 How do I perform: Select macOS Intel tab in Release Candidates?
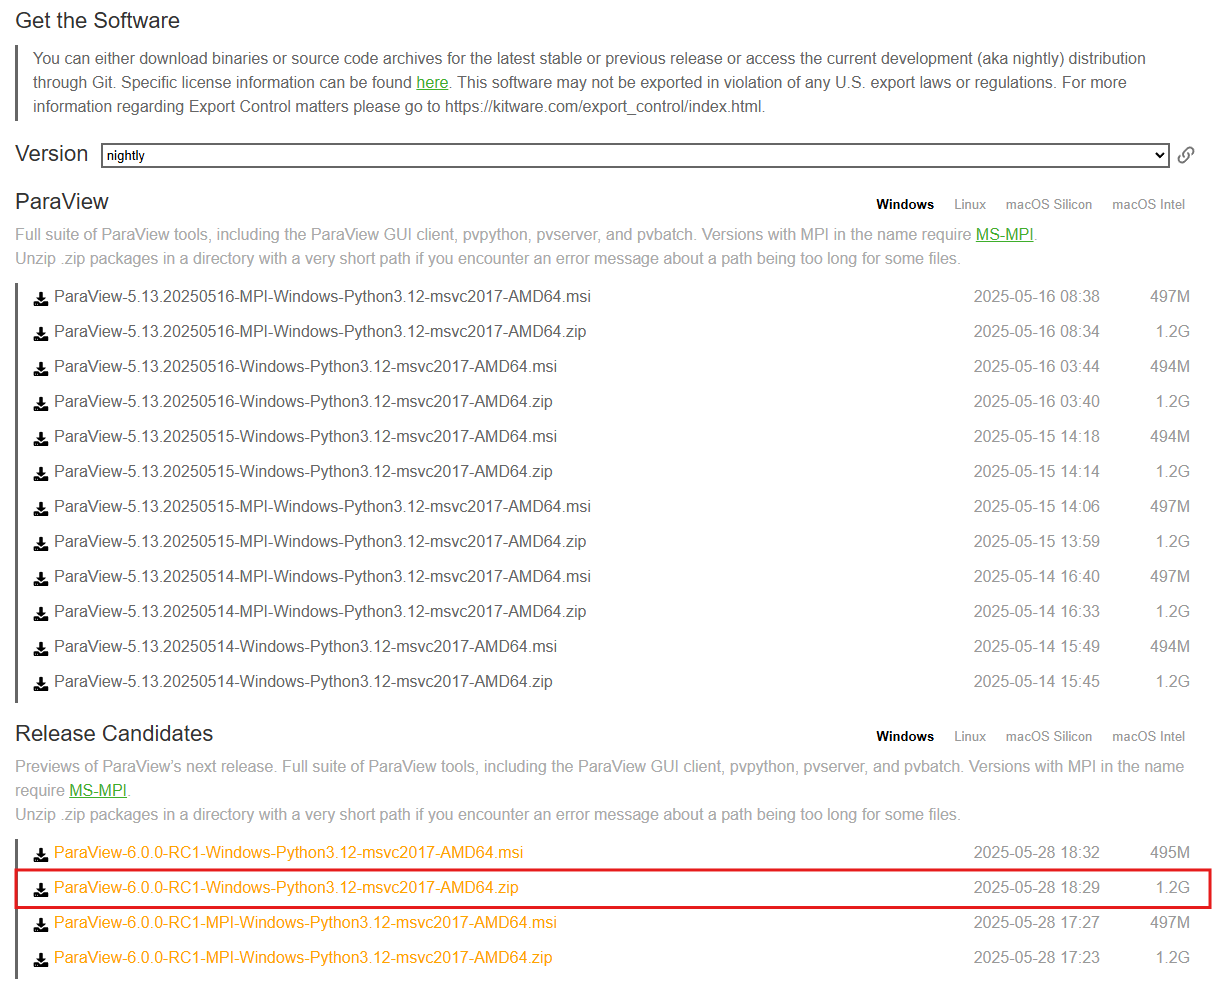[1148, 736]
